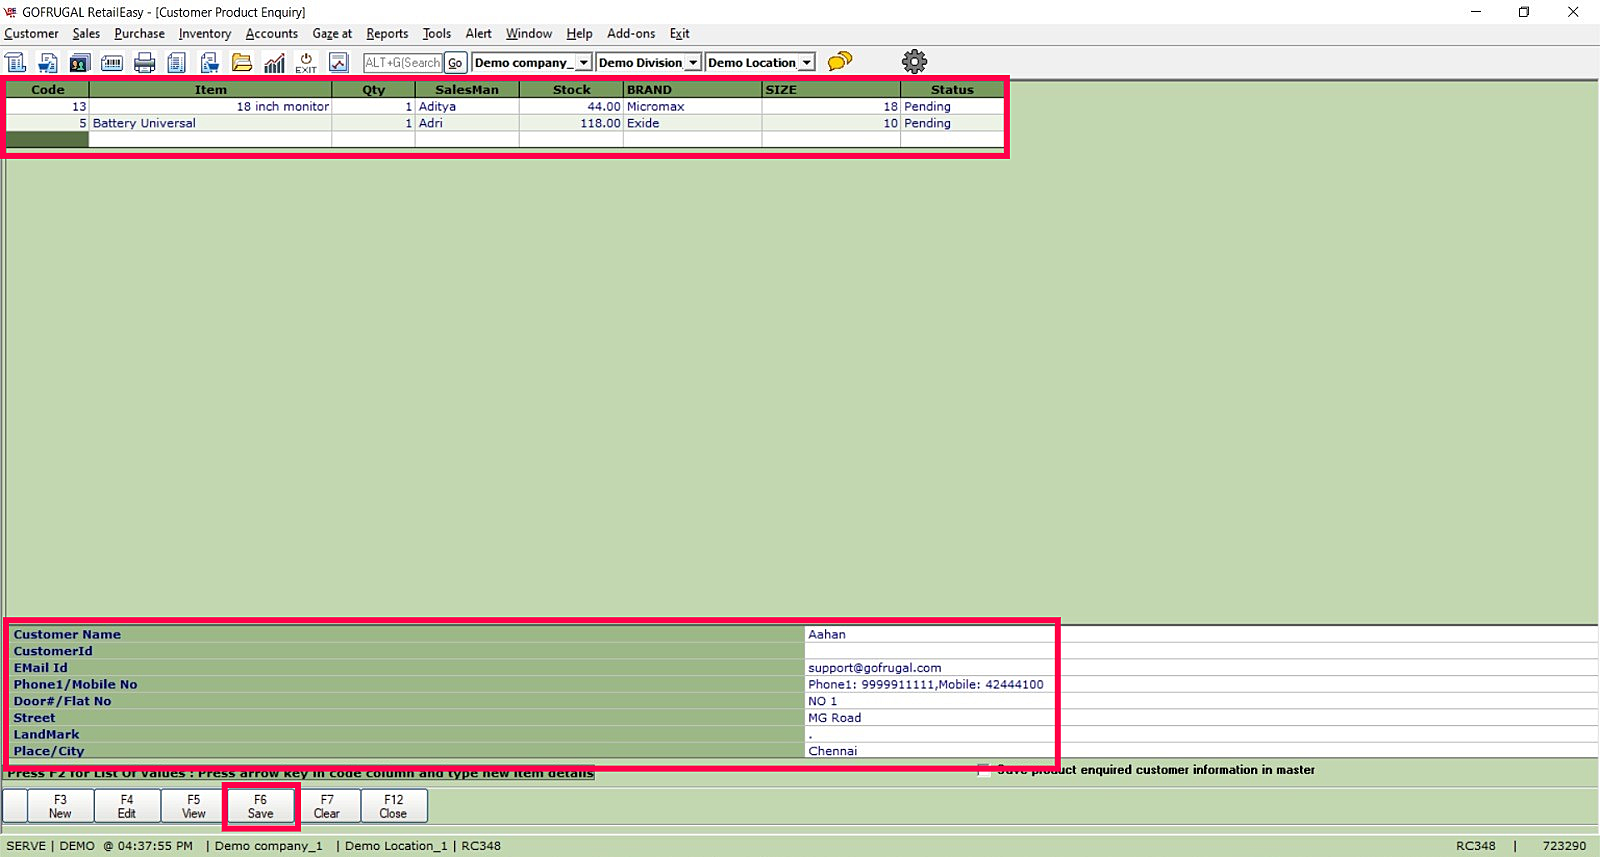Click the F7 Clear button
The image size is (1600, 857).
[327, 806]
